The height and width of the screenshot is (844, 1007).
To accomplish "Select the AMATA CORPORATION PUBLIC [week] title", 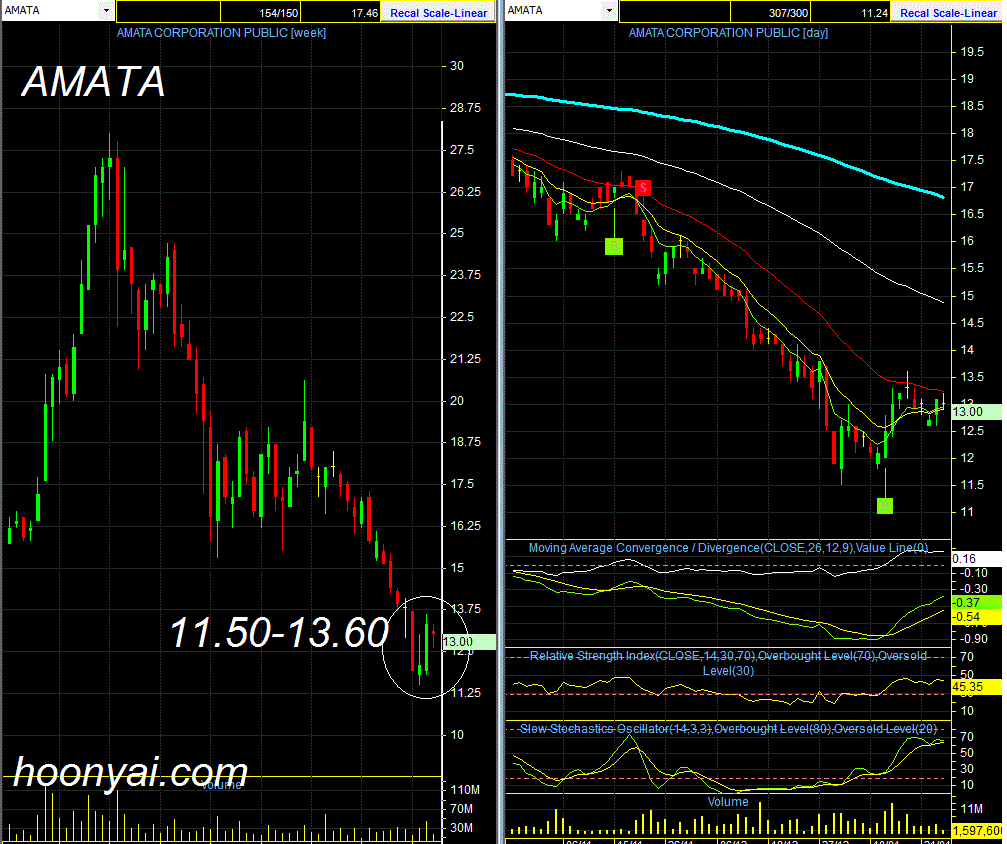I will (221, 33).
